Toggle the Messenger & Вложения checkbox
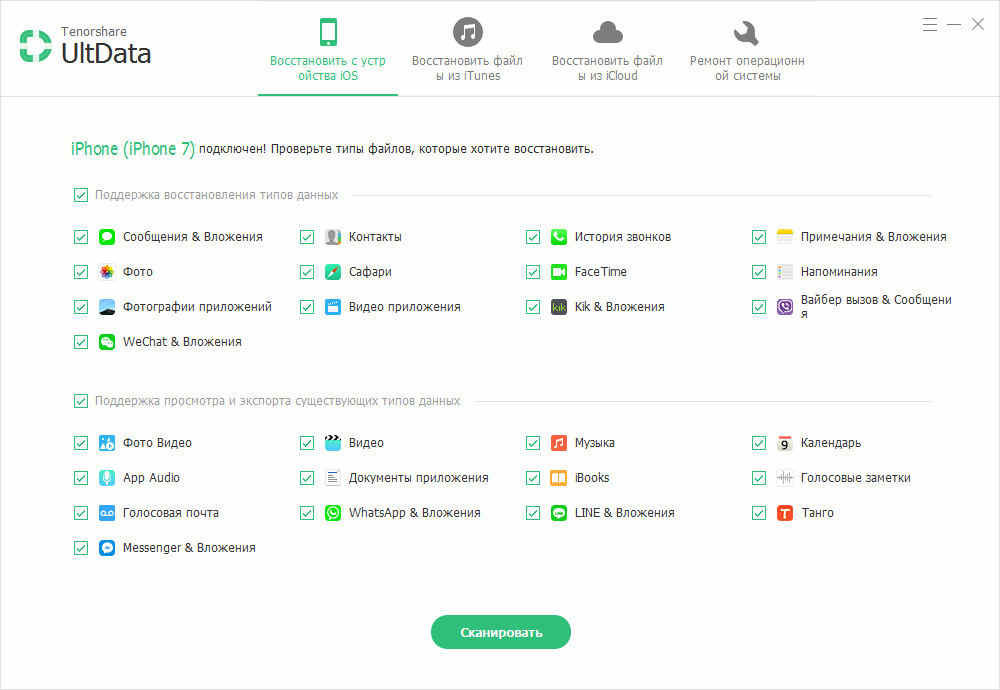Viewport: 1000px width, 690px height. 80,548
